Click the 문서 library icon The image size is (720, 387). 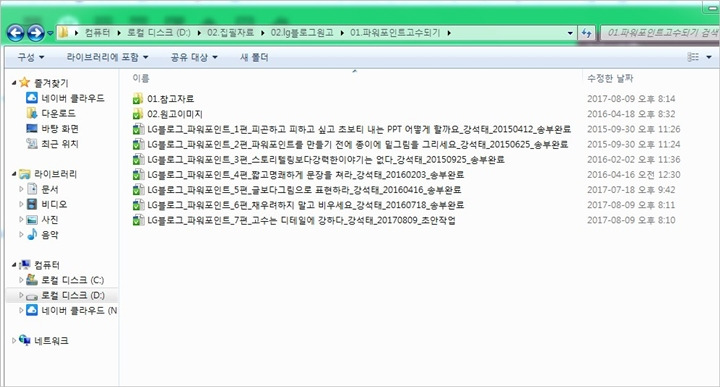pyautogui.click(x=32, y=189)
